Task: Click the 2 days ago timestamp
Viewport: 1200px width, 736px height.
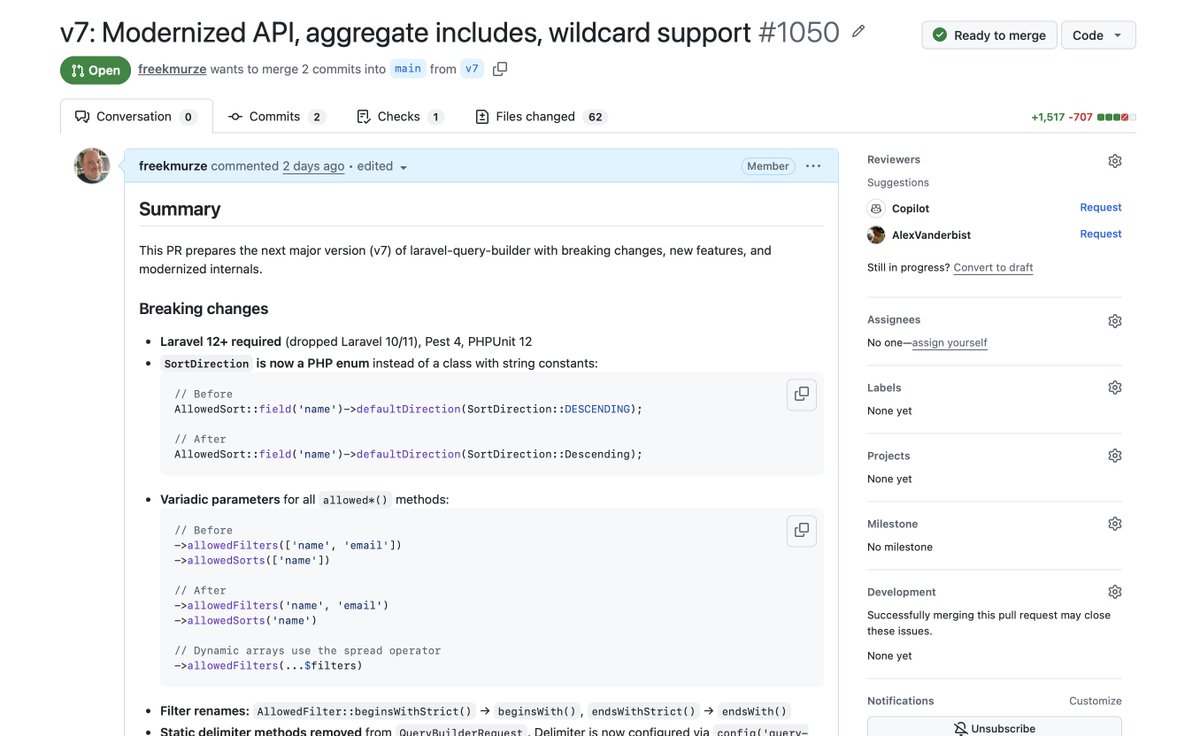Action: point(313,166)
